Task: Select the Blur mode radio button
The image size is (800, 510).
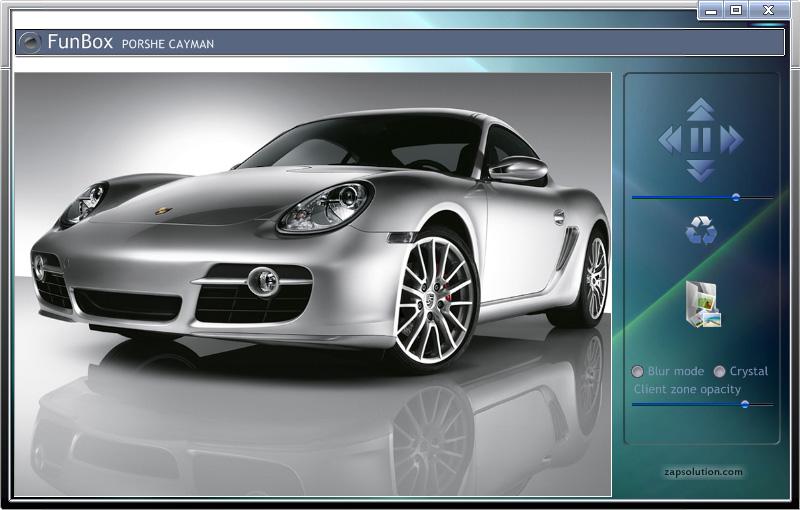Action: pos(637,371)
